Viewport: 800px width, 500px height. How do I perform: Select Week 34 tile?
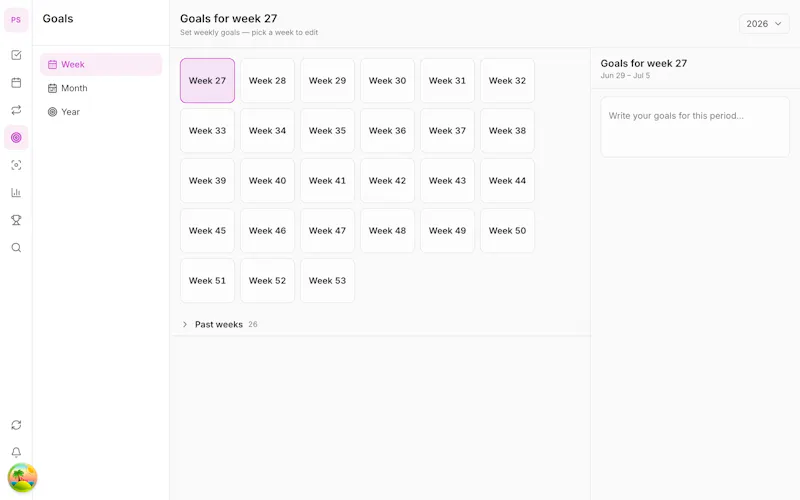pyautogui.click(x=267, y=131)
